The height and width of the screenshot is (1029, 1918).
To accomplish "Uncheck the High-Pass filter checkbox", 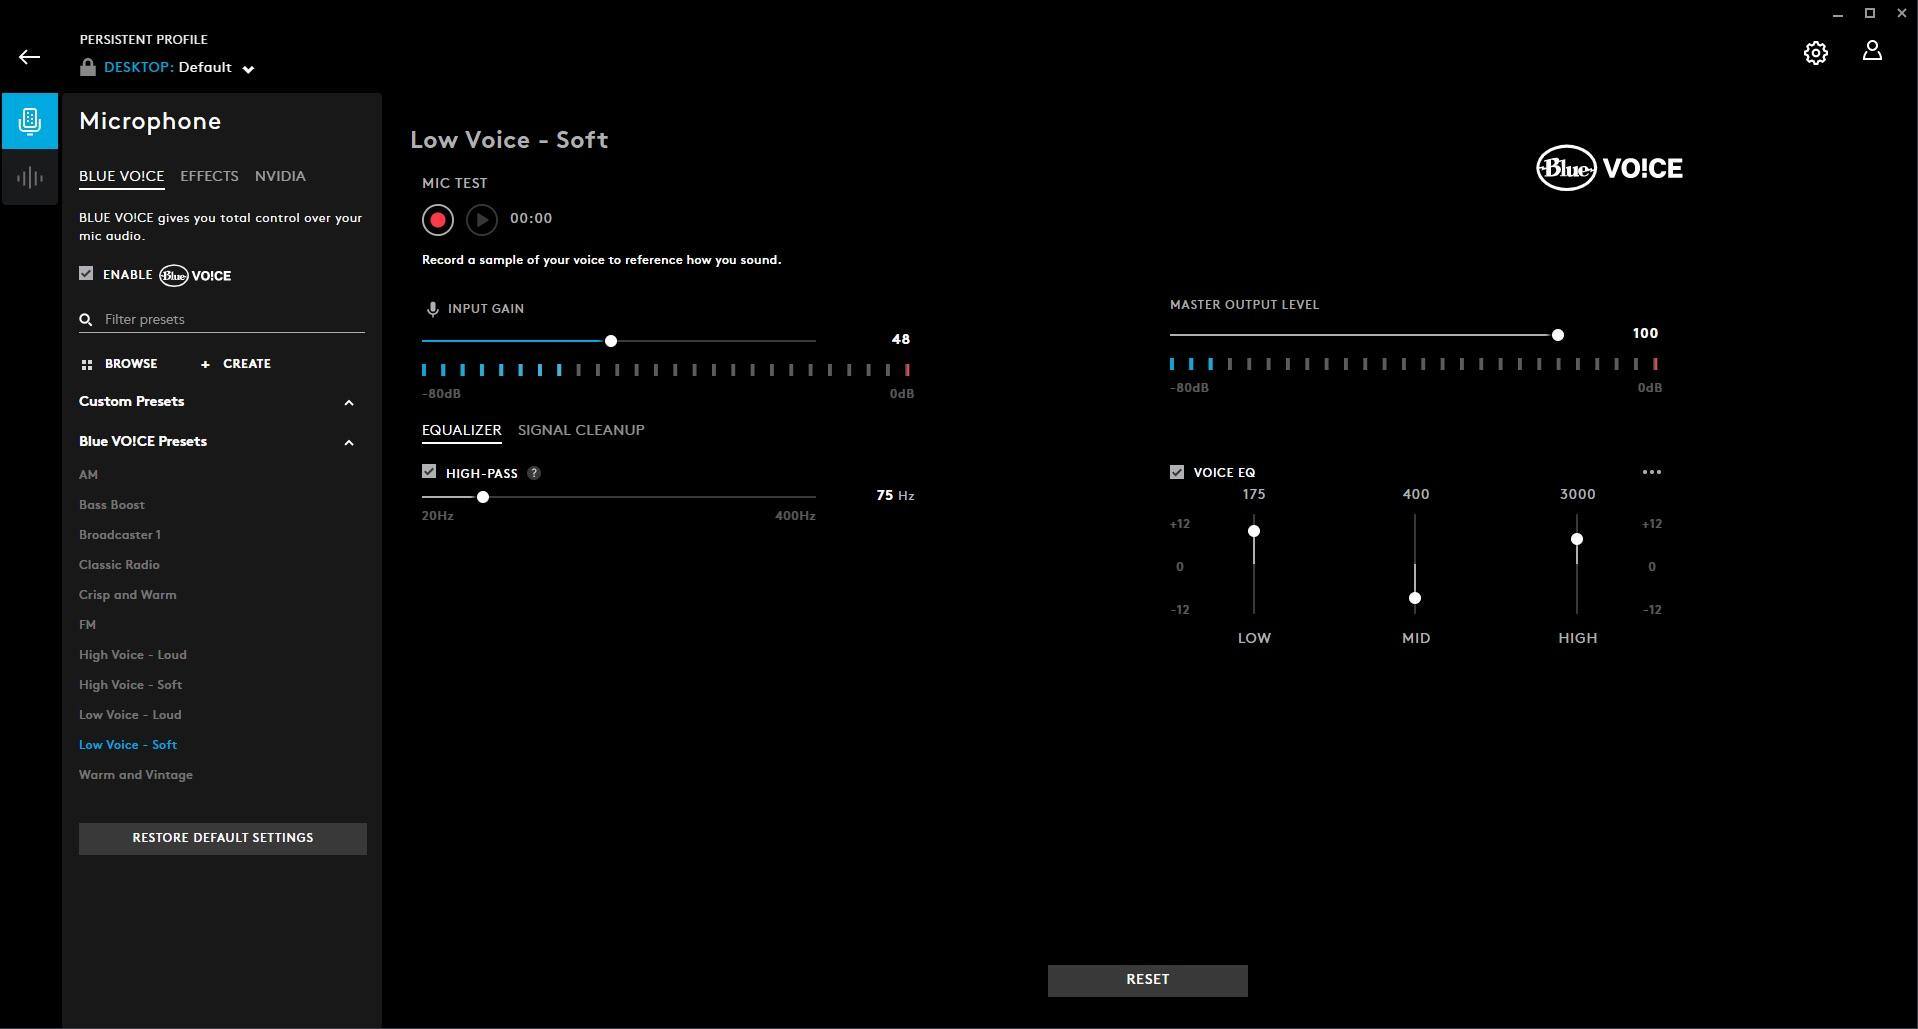I will (429, 472).
